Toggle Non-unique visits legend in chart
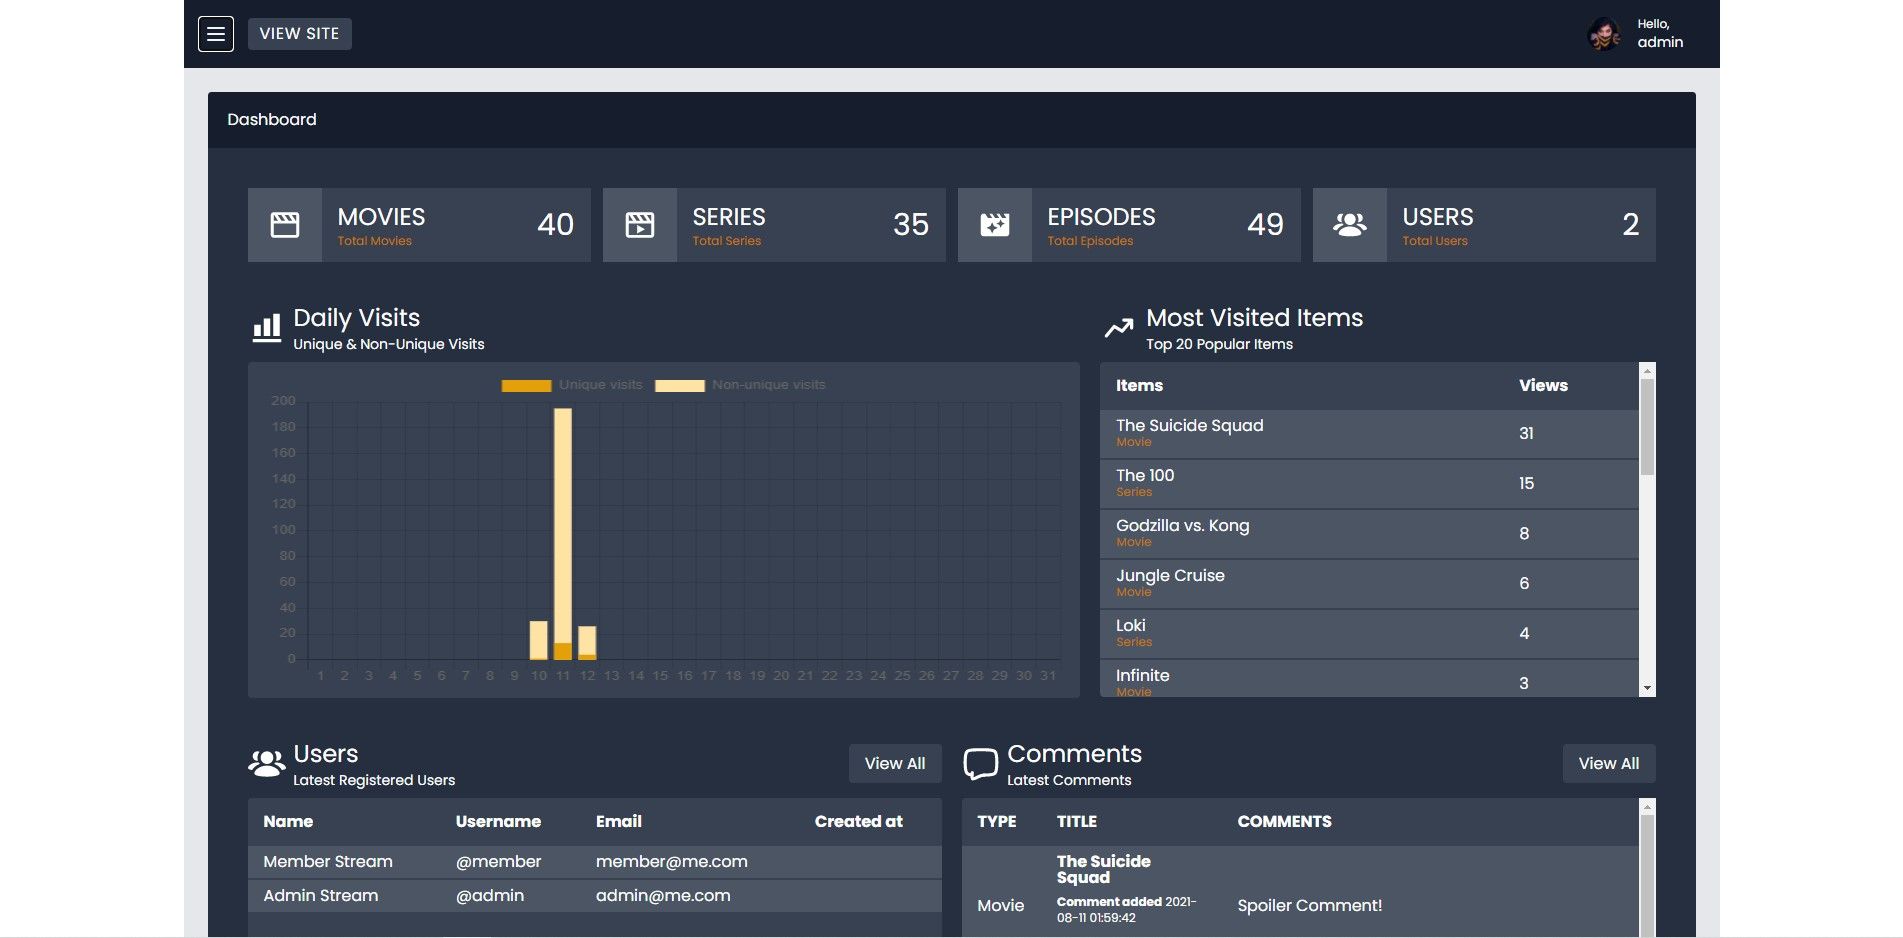Image resolution: width=1903 pixels, height=938 pixels. coord(741,385)
